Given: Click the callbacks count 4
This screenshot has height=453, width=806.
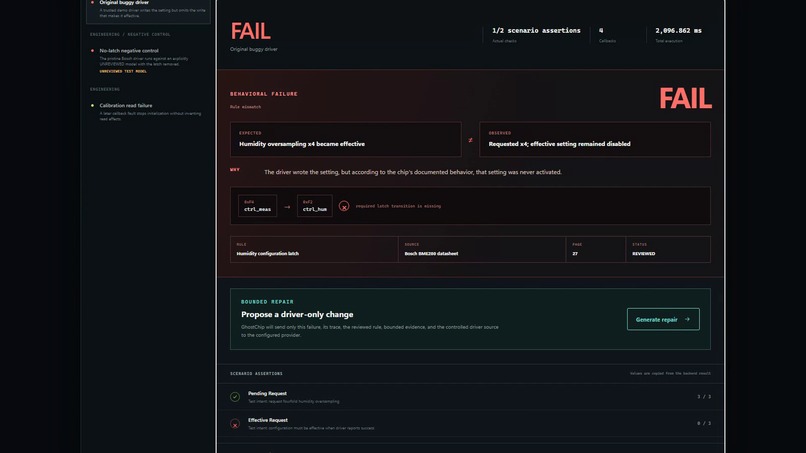Looking at the screenshot, I should [x=601, y=31].
